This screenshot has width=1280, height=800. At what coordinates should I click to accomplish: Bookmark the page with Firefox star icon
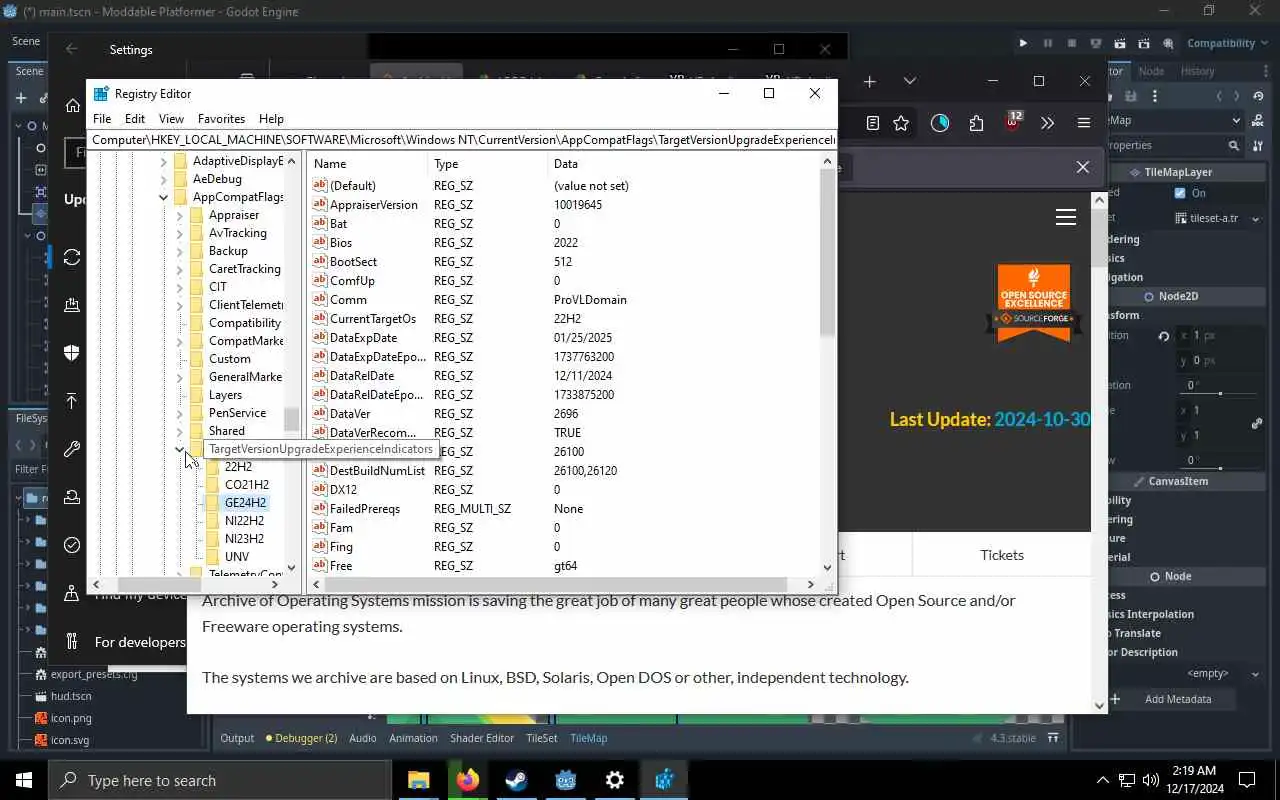tap(901, 123)
